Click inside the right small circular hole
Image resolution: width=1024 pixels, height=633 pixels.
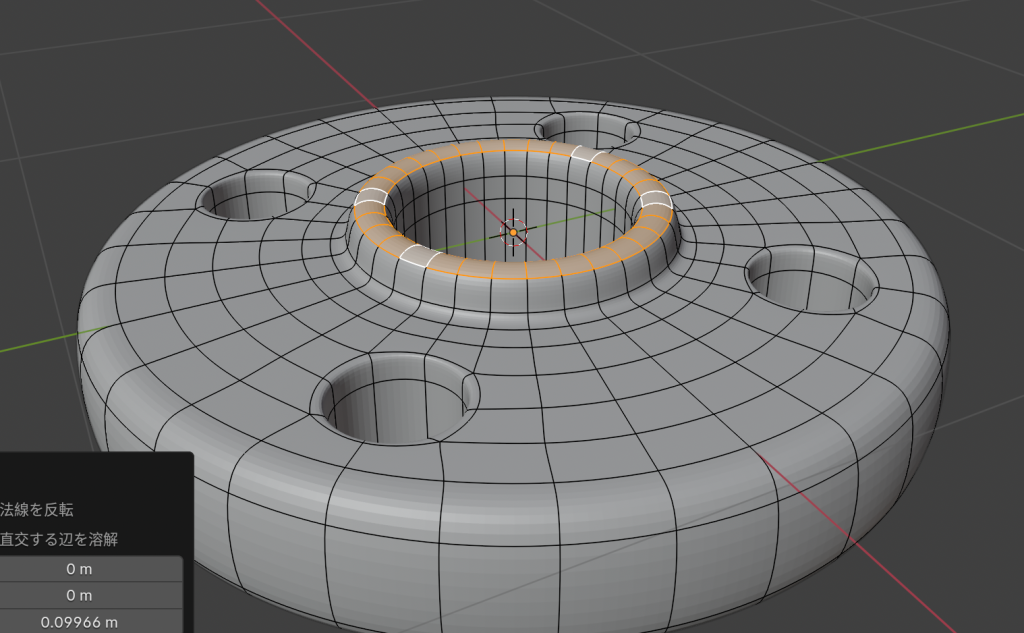(810, 283)
